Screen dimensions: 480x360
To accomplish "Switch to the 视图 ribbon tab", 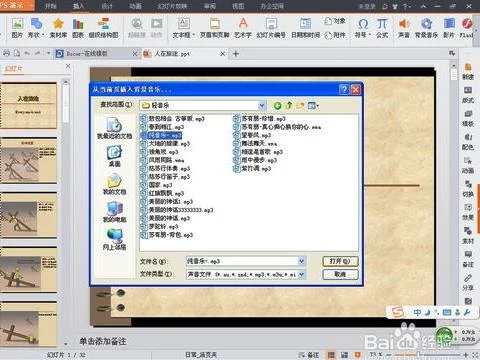I will coord(238,6).
